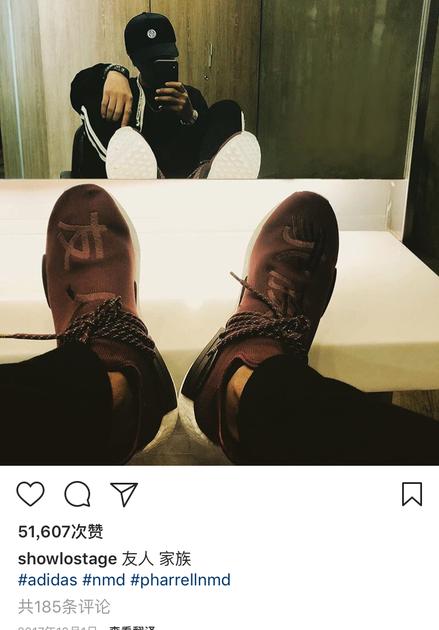Screen dimensions: 439x630
Task: Open the showlostage profile from the caption
Action: (x=67, y=559)
